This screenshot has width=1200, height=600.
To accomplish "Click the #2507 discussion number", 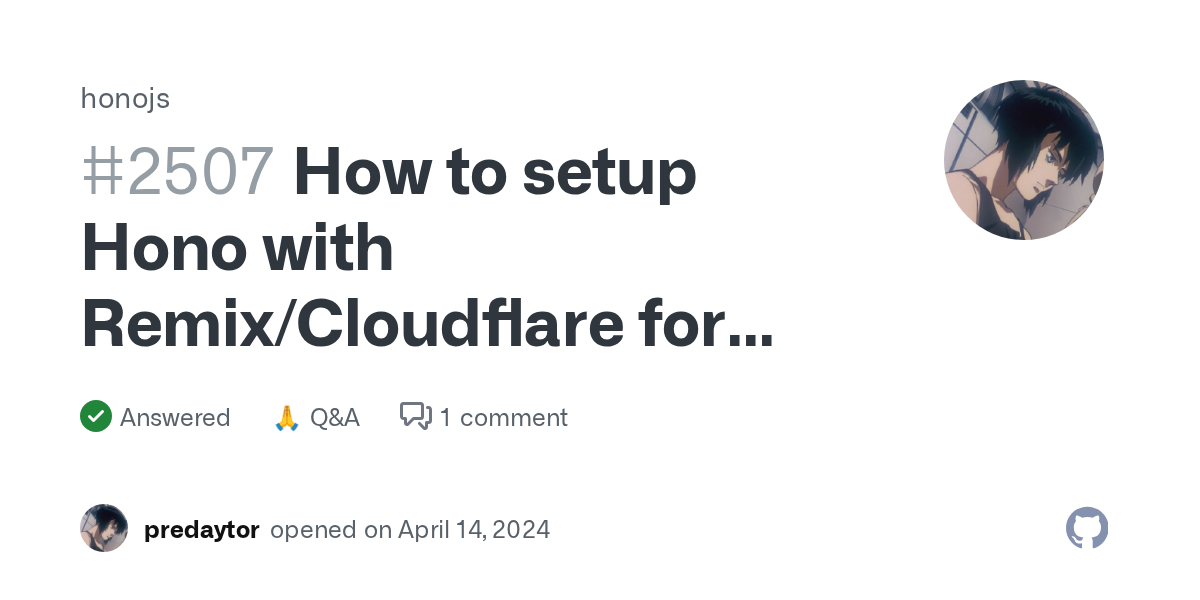I will 177,172.
